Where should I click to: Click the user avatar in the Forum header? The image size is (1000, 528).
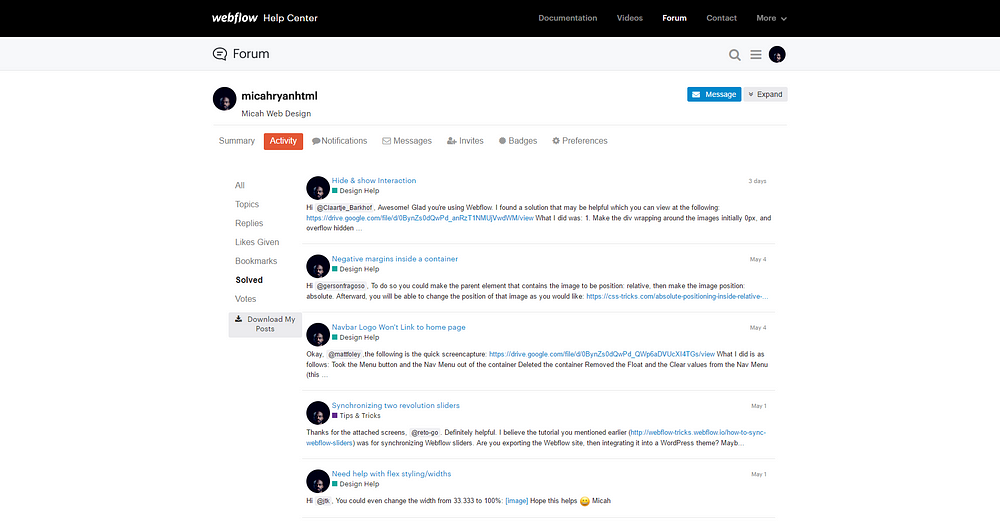[x=777, y=55]
